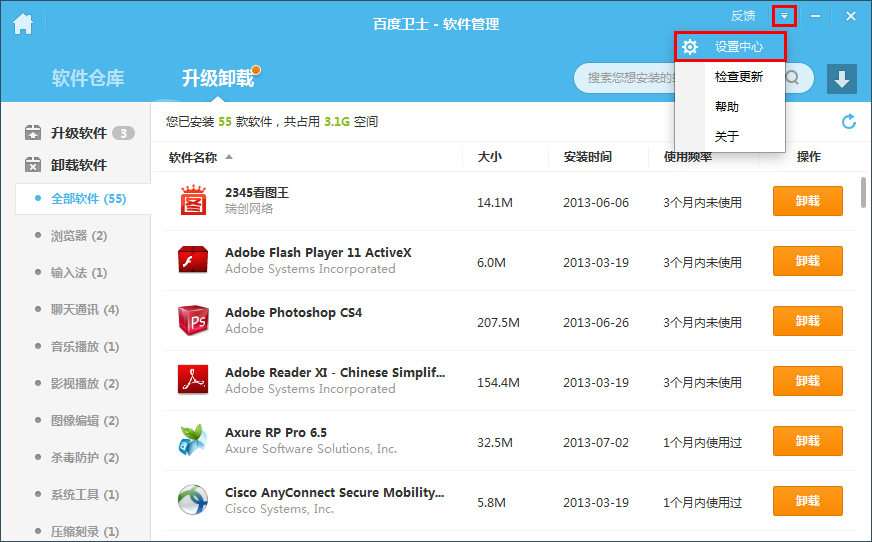Viewport: 872px width, 542px height.
Task: Click the 瑞创网络 publisher text
Action: point(249,209)
